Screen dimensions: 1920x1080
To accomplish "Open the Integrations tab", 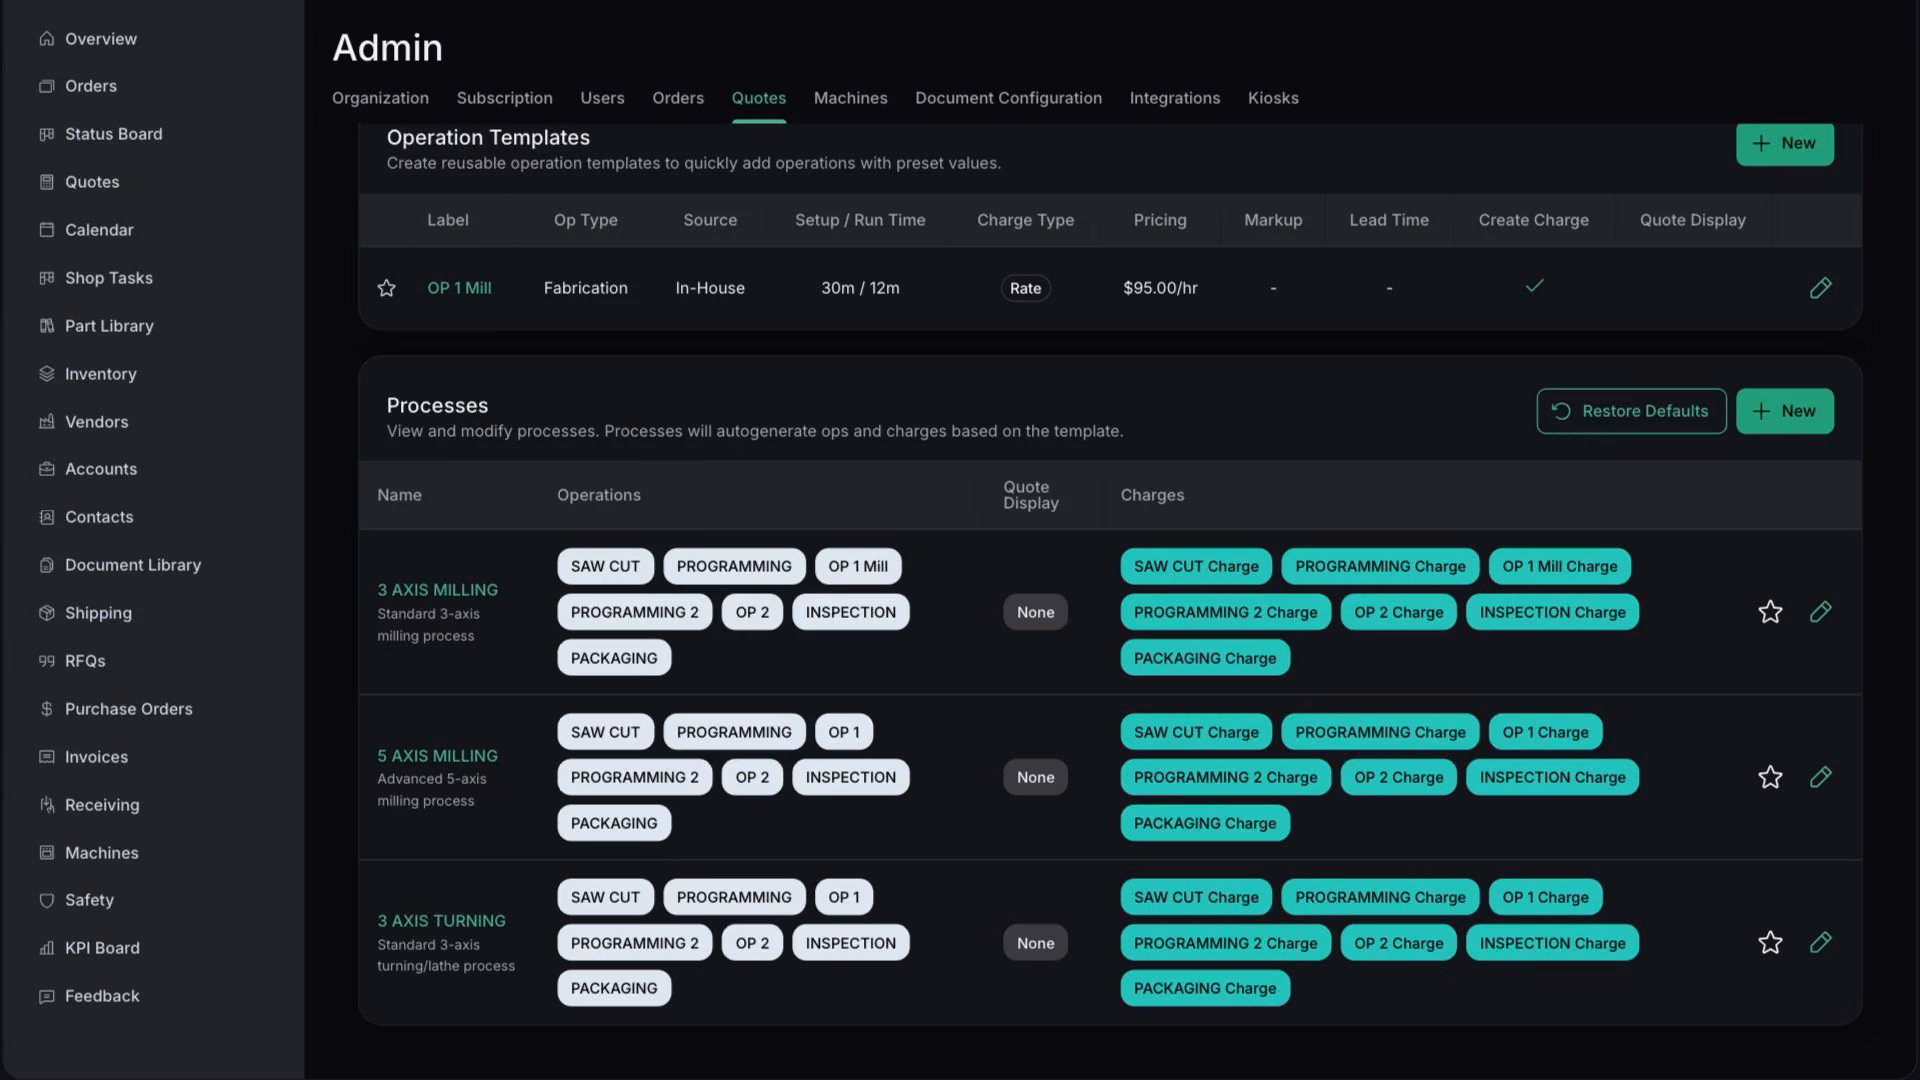I will tap(1174, 98).
